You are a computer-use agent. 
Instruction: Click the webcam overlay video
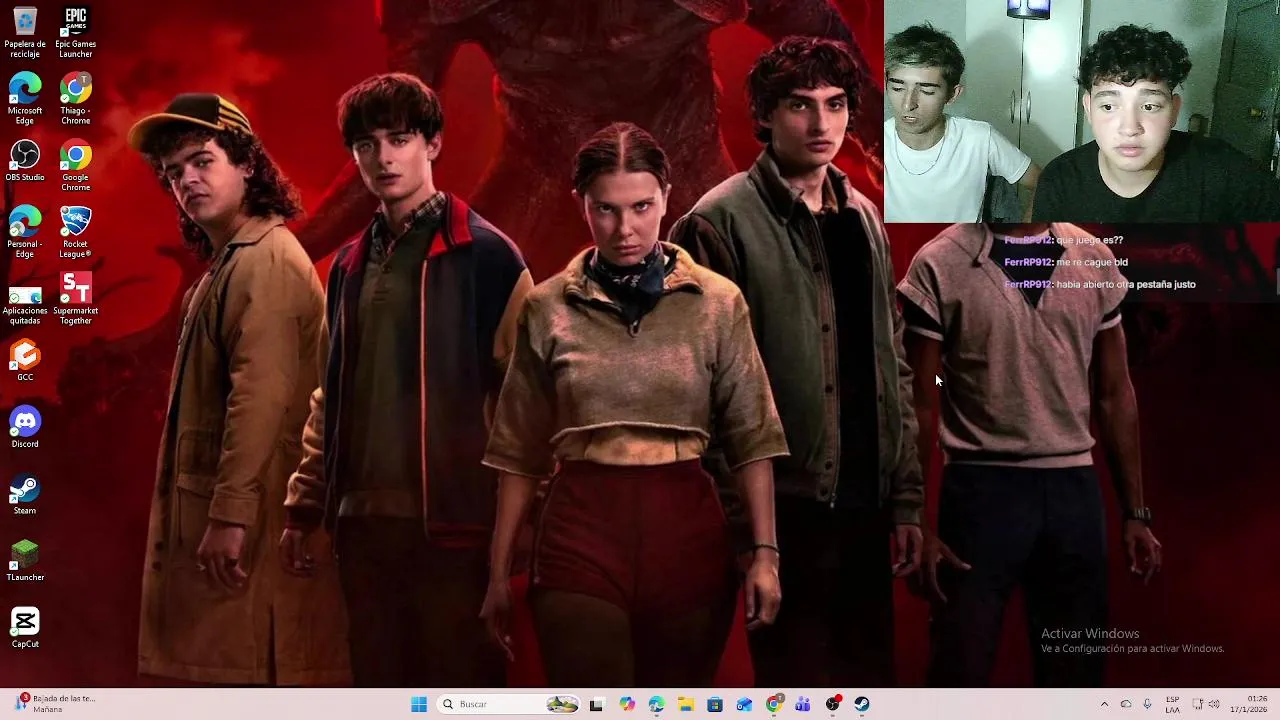[x=1082, y=111]
